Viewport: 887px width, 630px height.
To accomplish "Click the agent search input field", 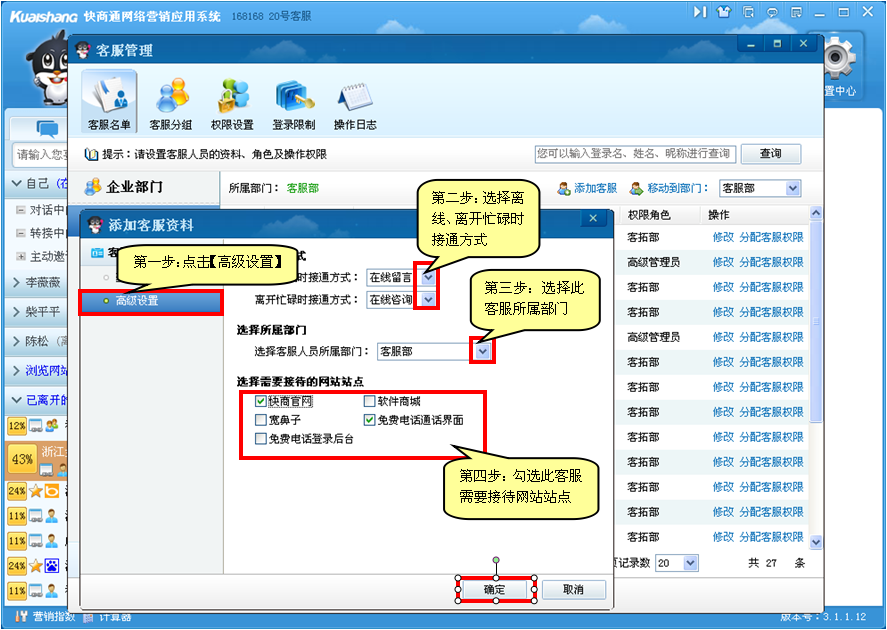I will pos(634,154).
